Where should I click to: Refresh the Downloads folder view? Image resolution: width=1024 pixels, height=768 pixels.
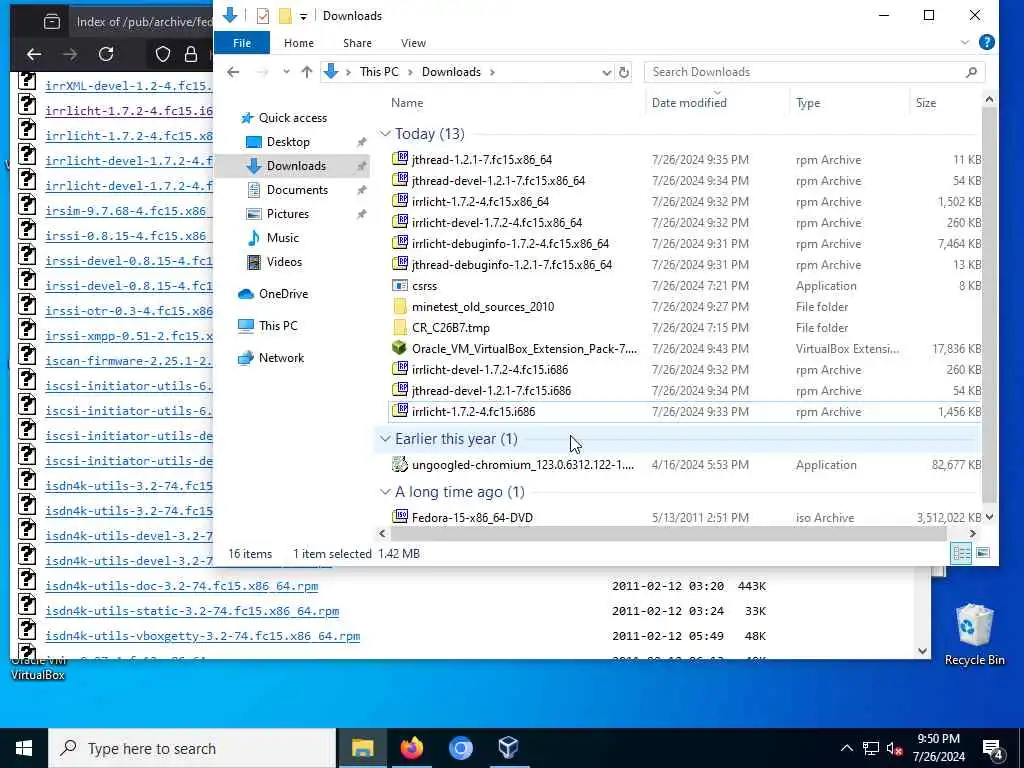(624, 72)
